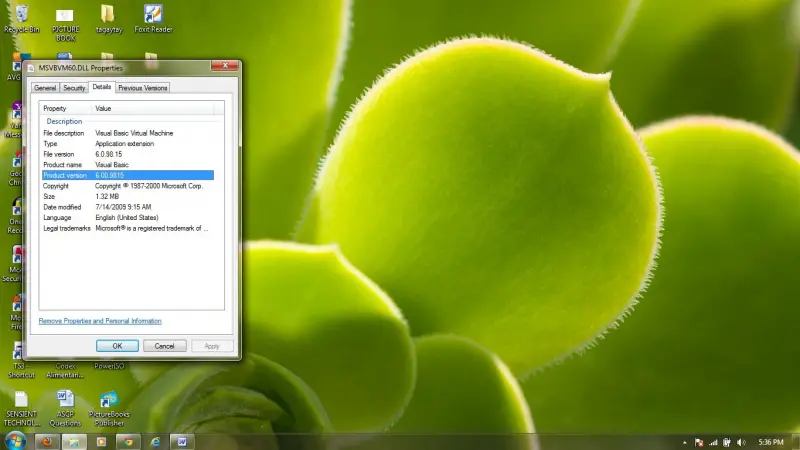Launch Foxit Reader desktop shortcut

click(153, 19)
